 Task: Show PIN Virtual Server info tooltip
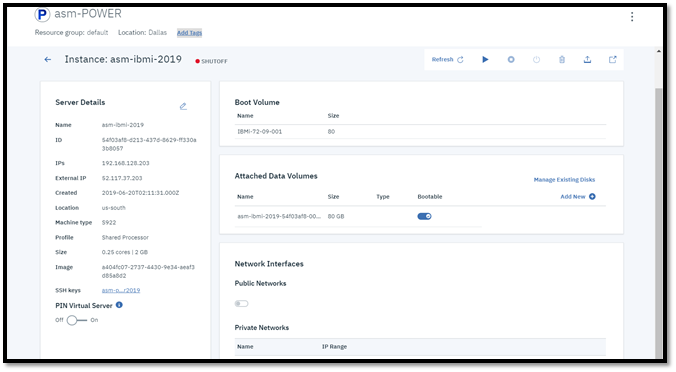(119, 305)
